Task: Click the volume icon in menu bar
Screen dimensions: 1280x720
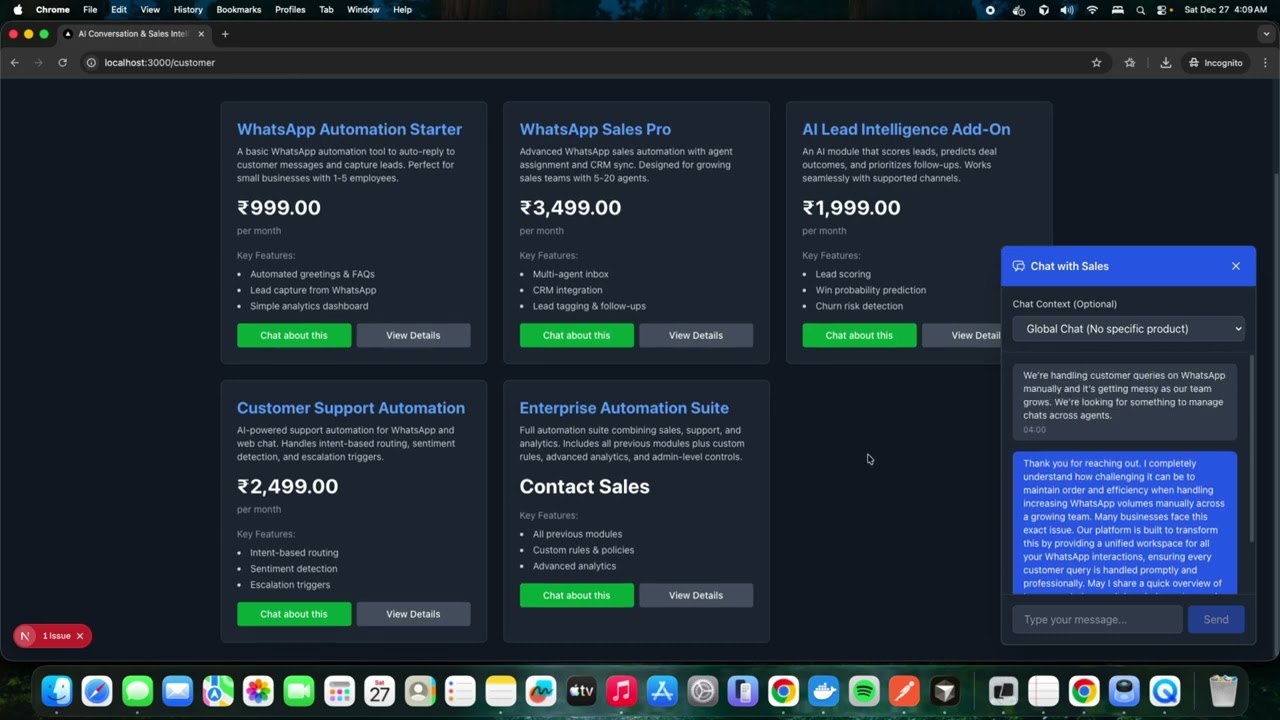Action: (1067, 9)
